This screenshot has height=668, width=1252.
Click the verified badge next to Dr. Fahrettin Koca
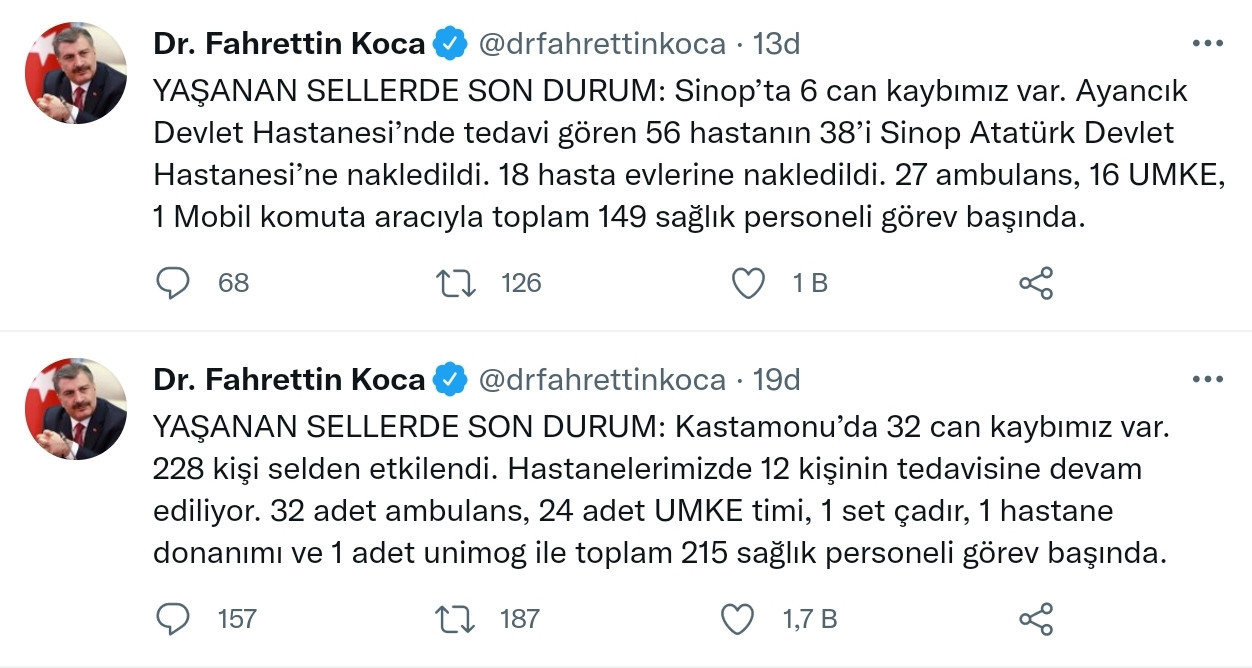point(448,42)
